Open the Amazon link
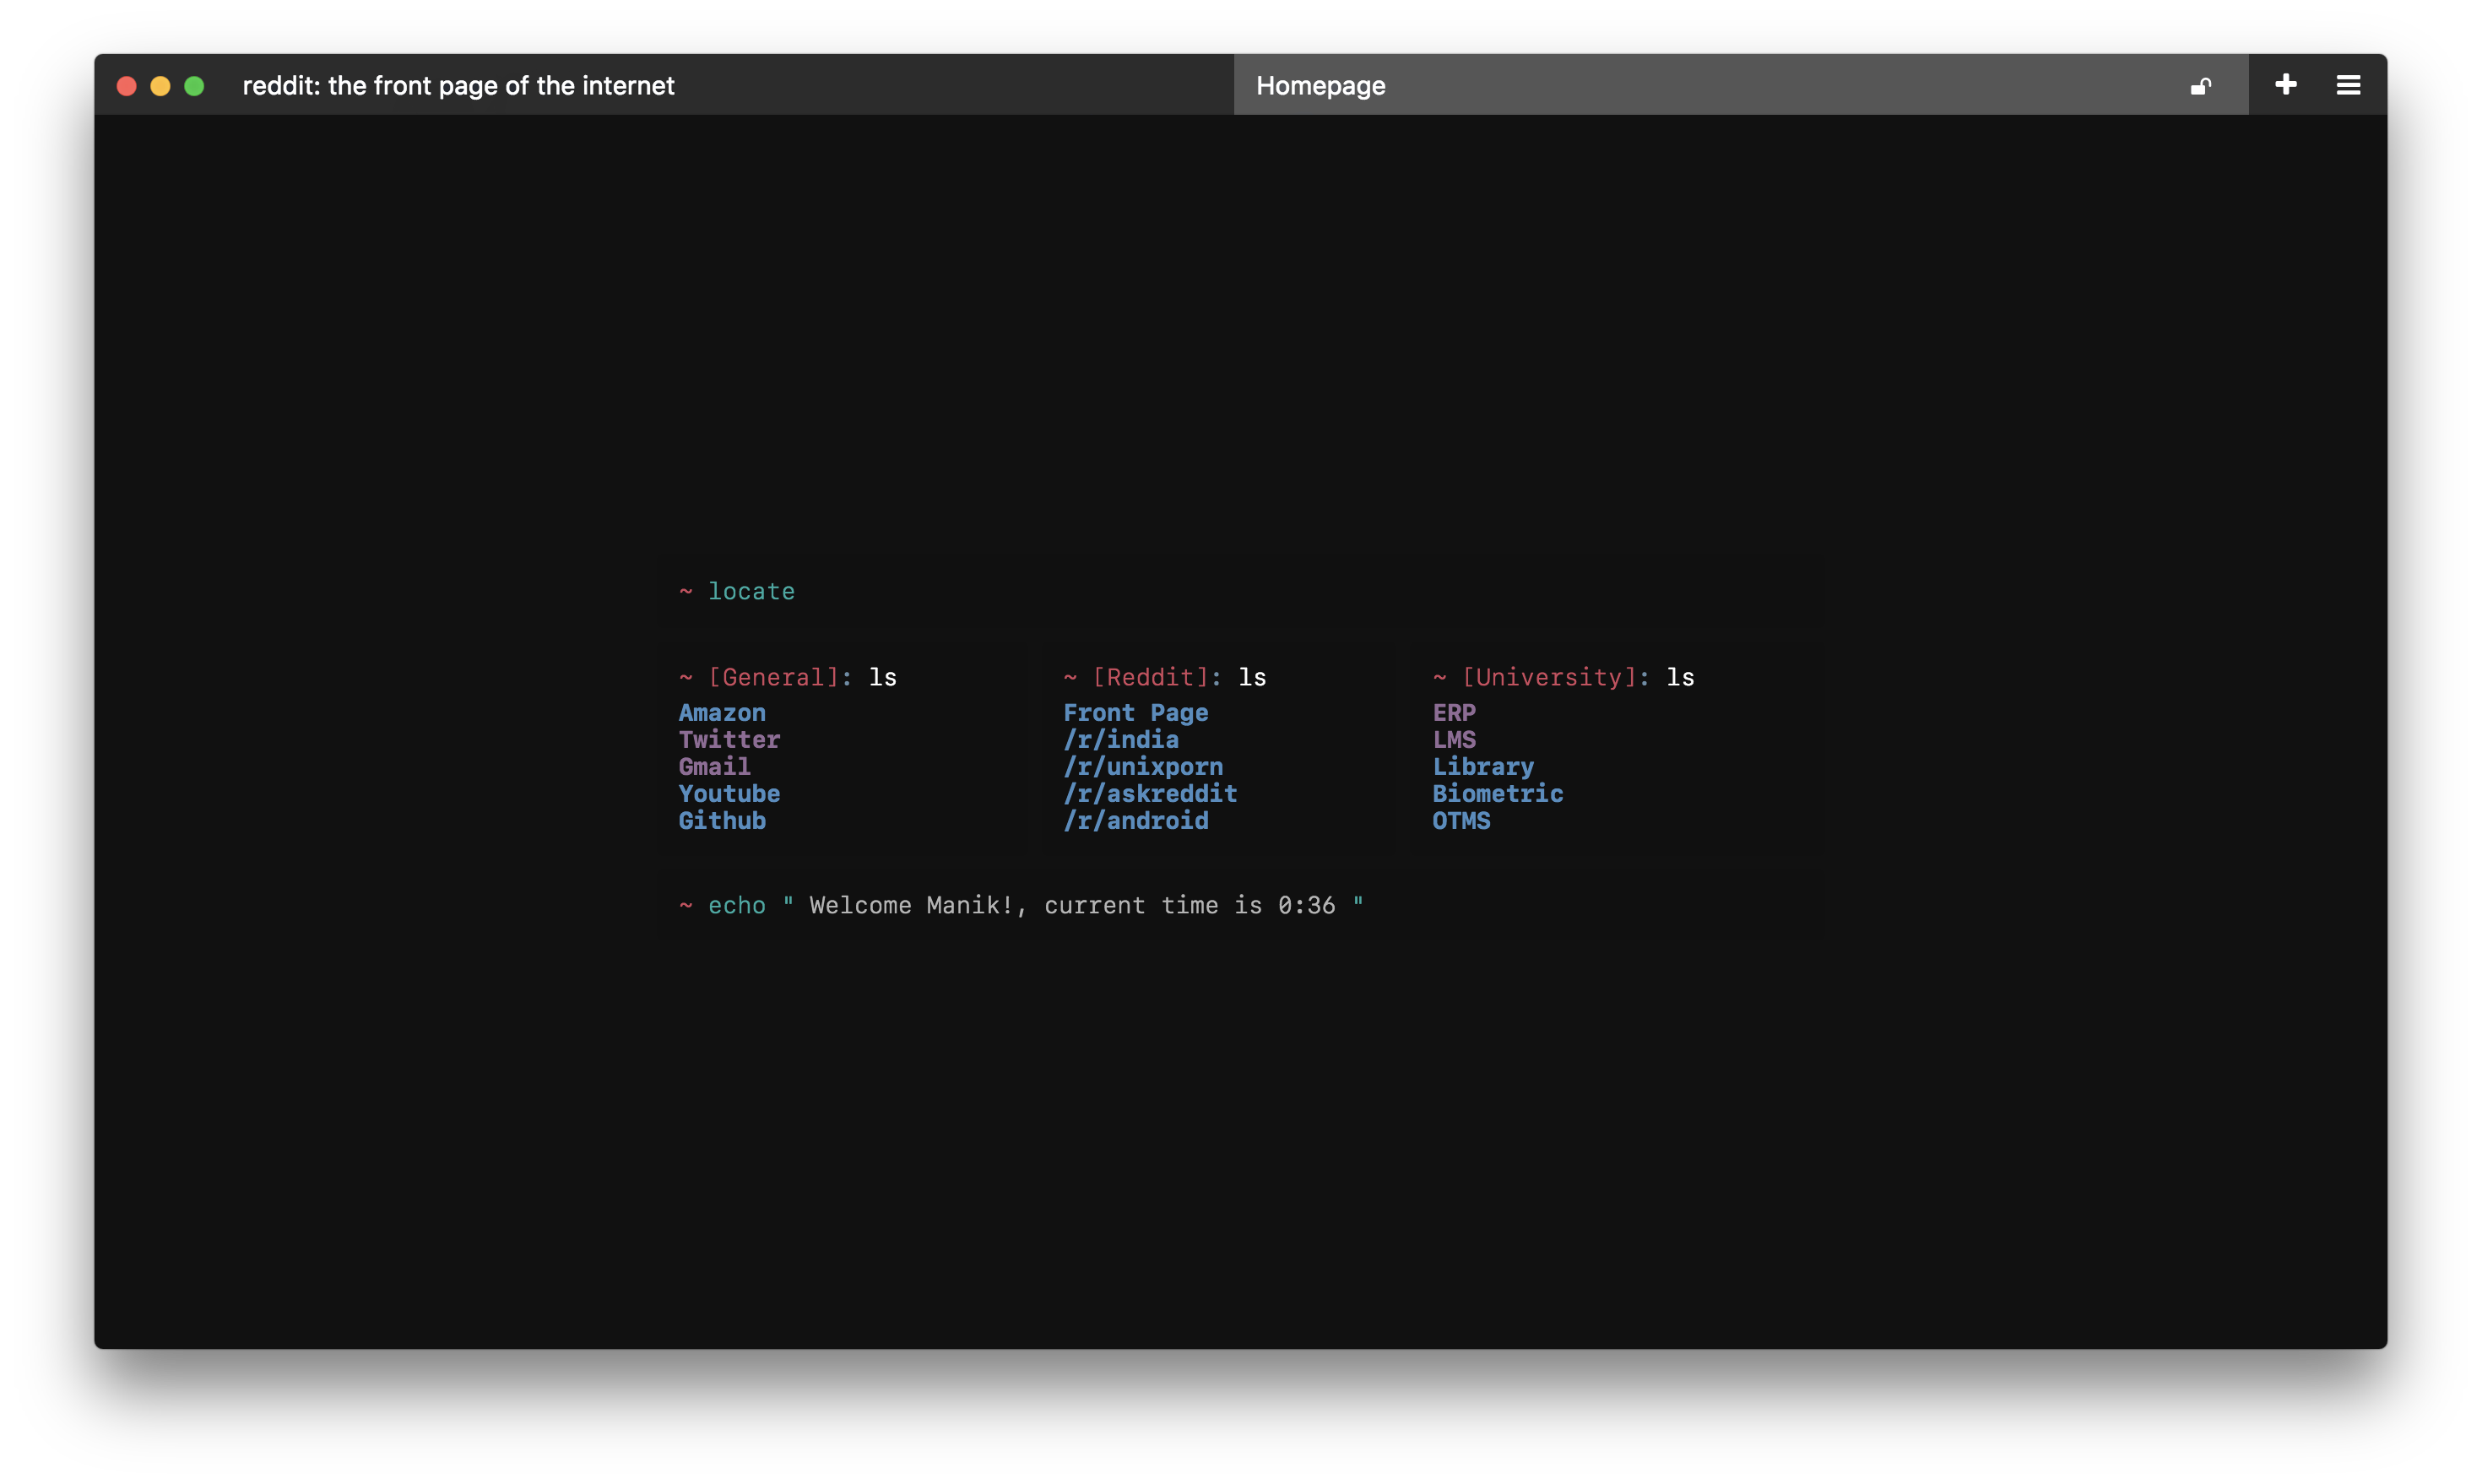 click(721, 712)
